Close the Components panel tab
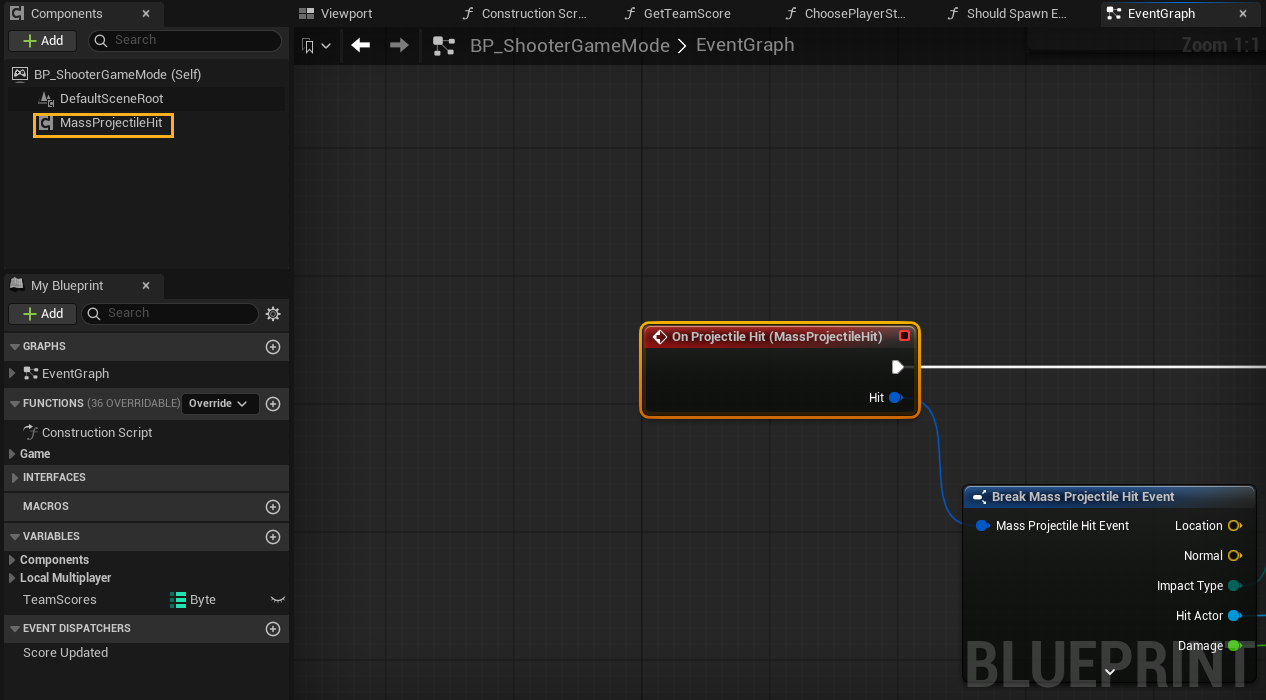Viewport: 1266px width, 700px height. (x=146, y=14)
